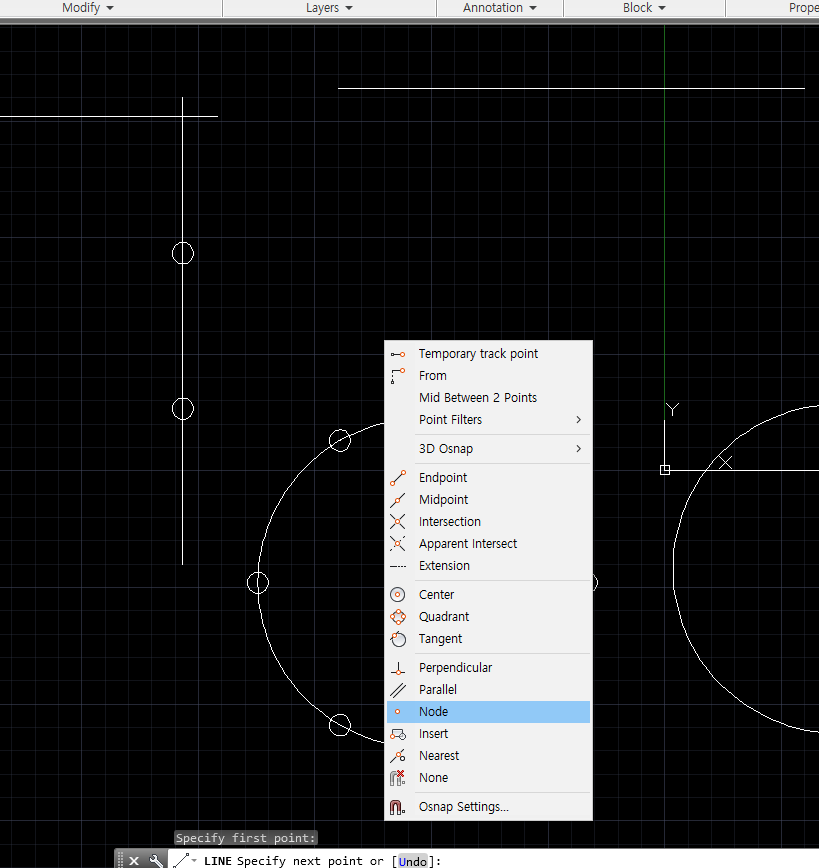This screenshot has width=819, height=868.
Task: Click the UCS origin square marker
Action: 665,470
